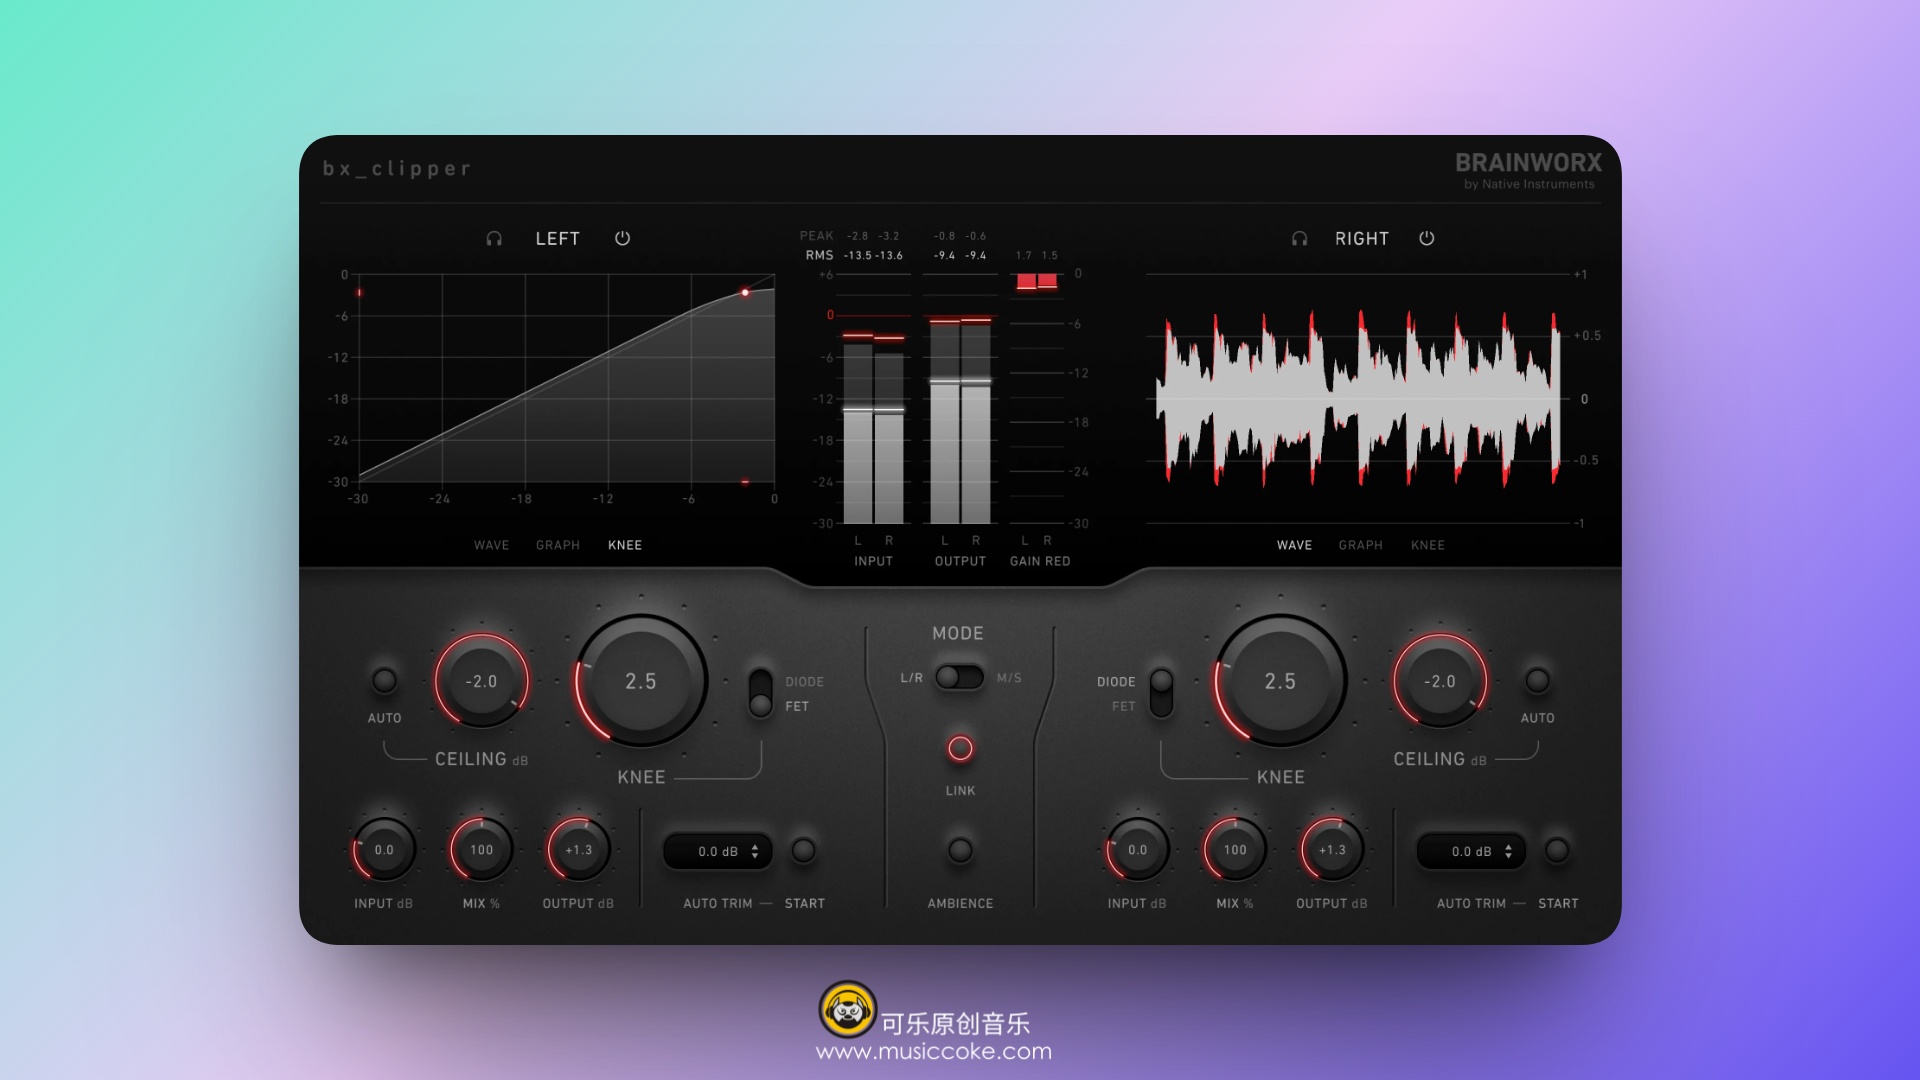Flip the MODE switch between L/R and M/S
Screen dimensions: 1920x1080
(x=959, y=678)
